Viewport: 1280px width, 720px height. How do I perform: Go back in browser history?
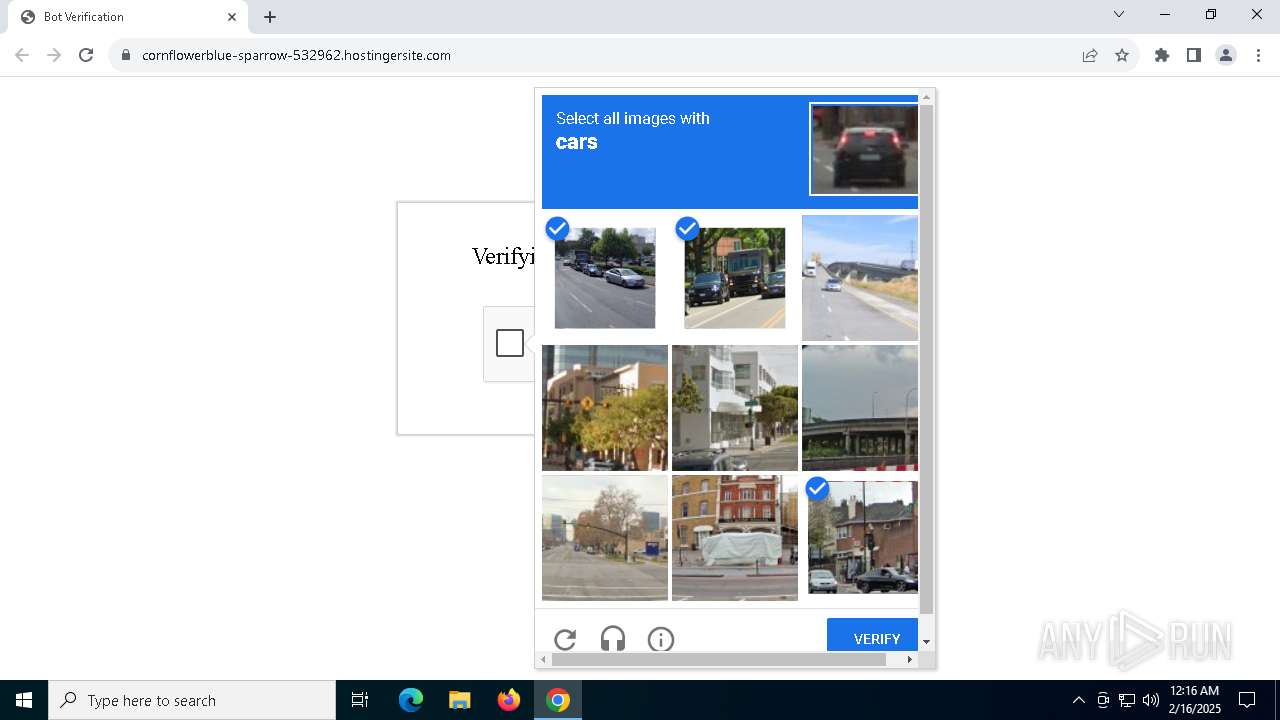coord(22,55)
